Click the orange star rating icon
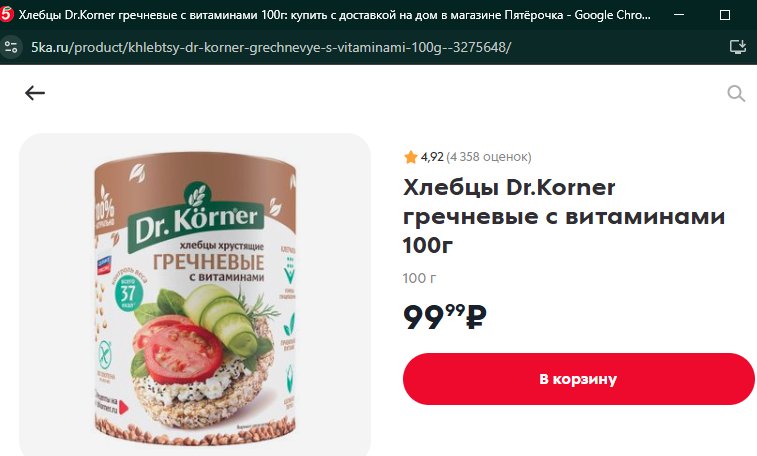757x456 pixels. pos(410,157)
